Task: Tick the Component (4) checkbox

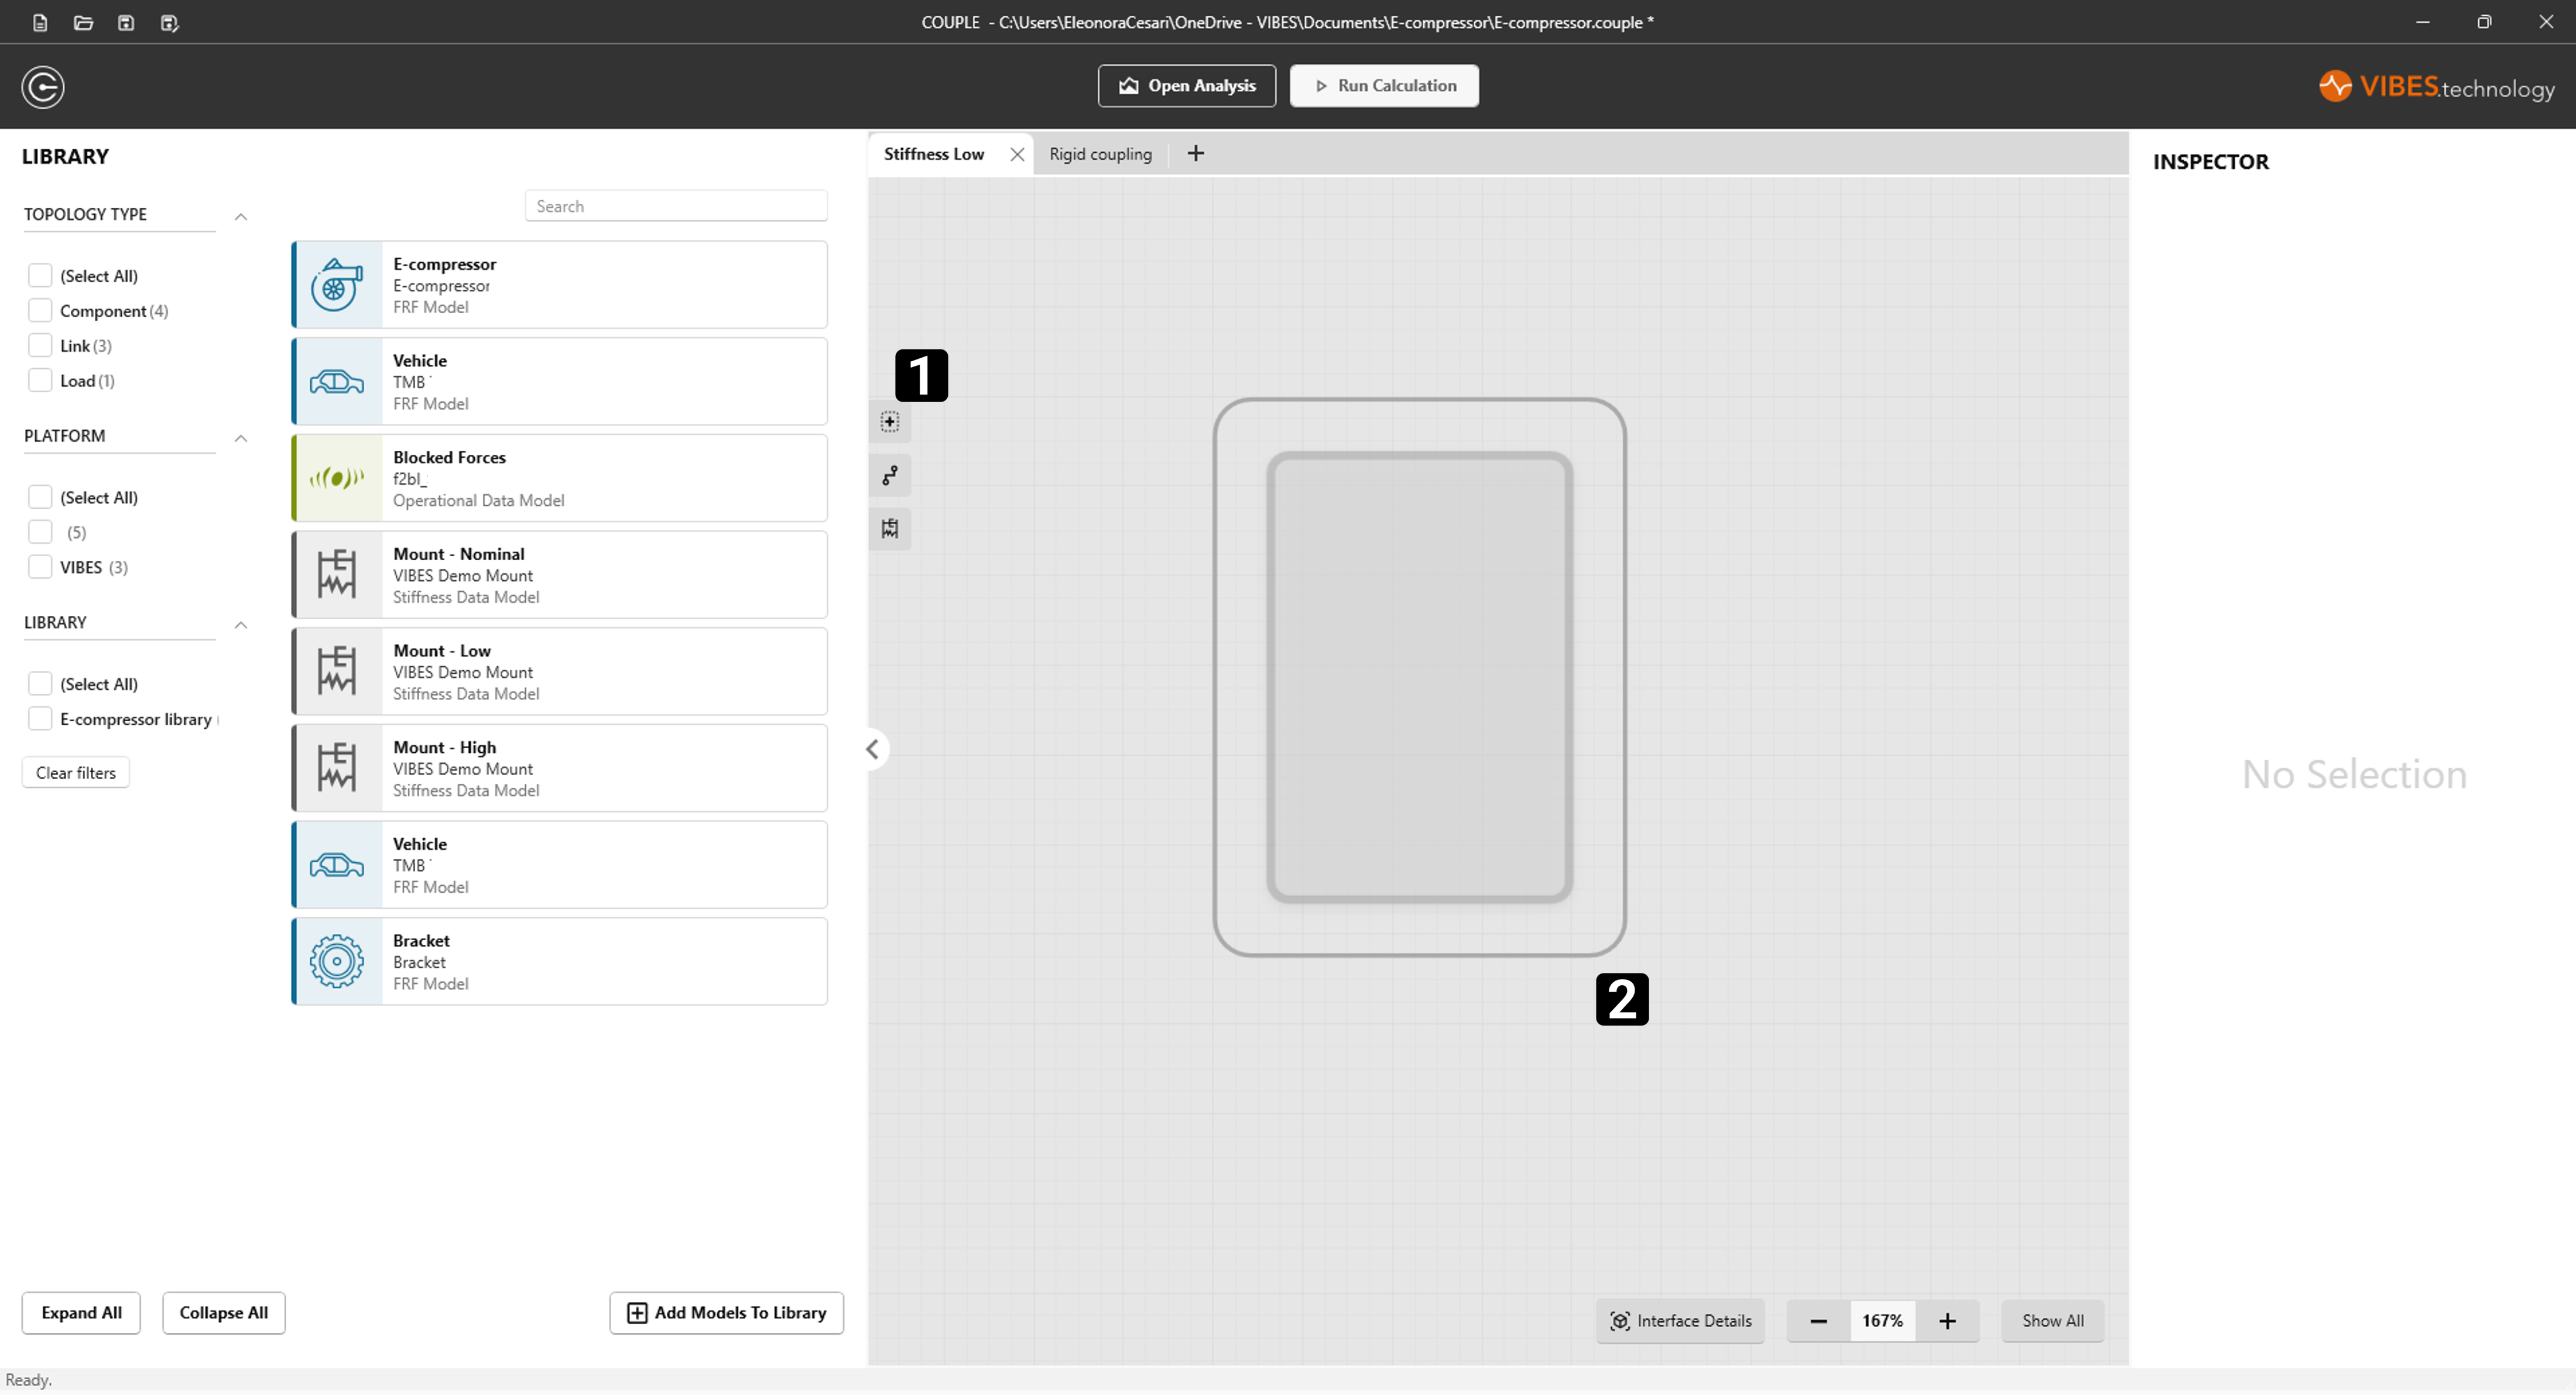Action: pyautogui.click(x=40, y=310)
